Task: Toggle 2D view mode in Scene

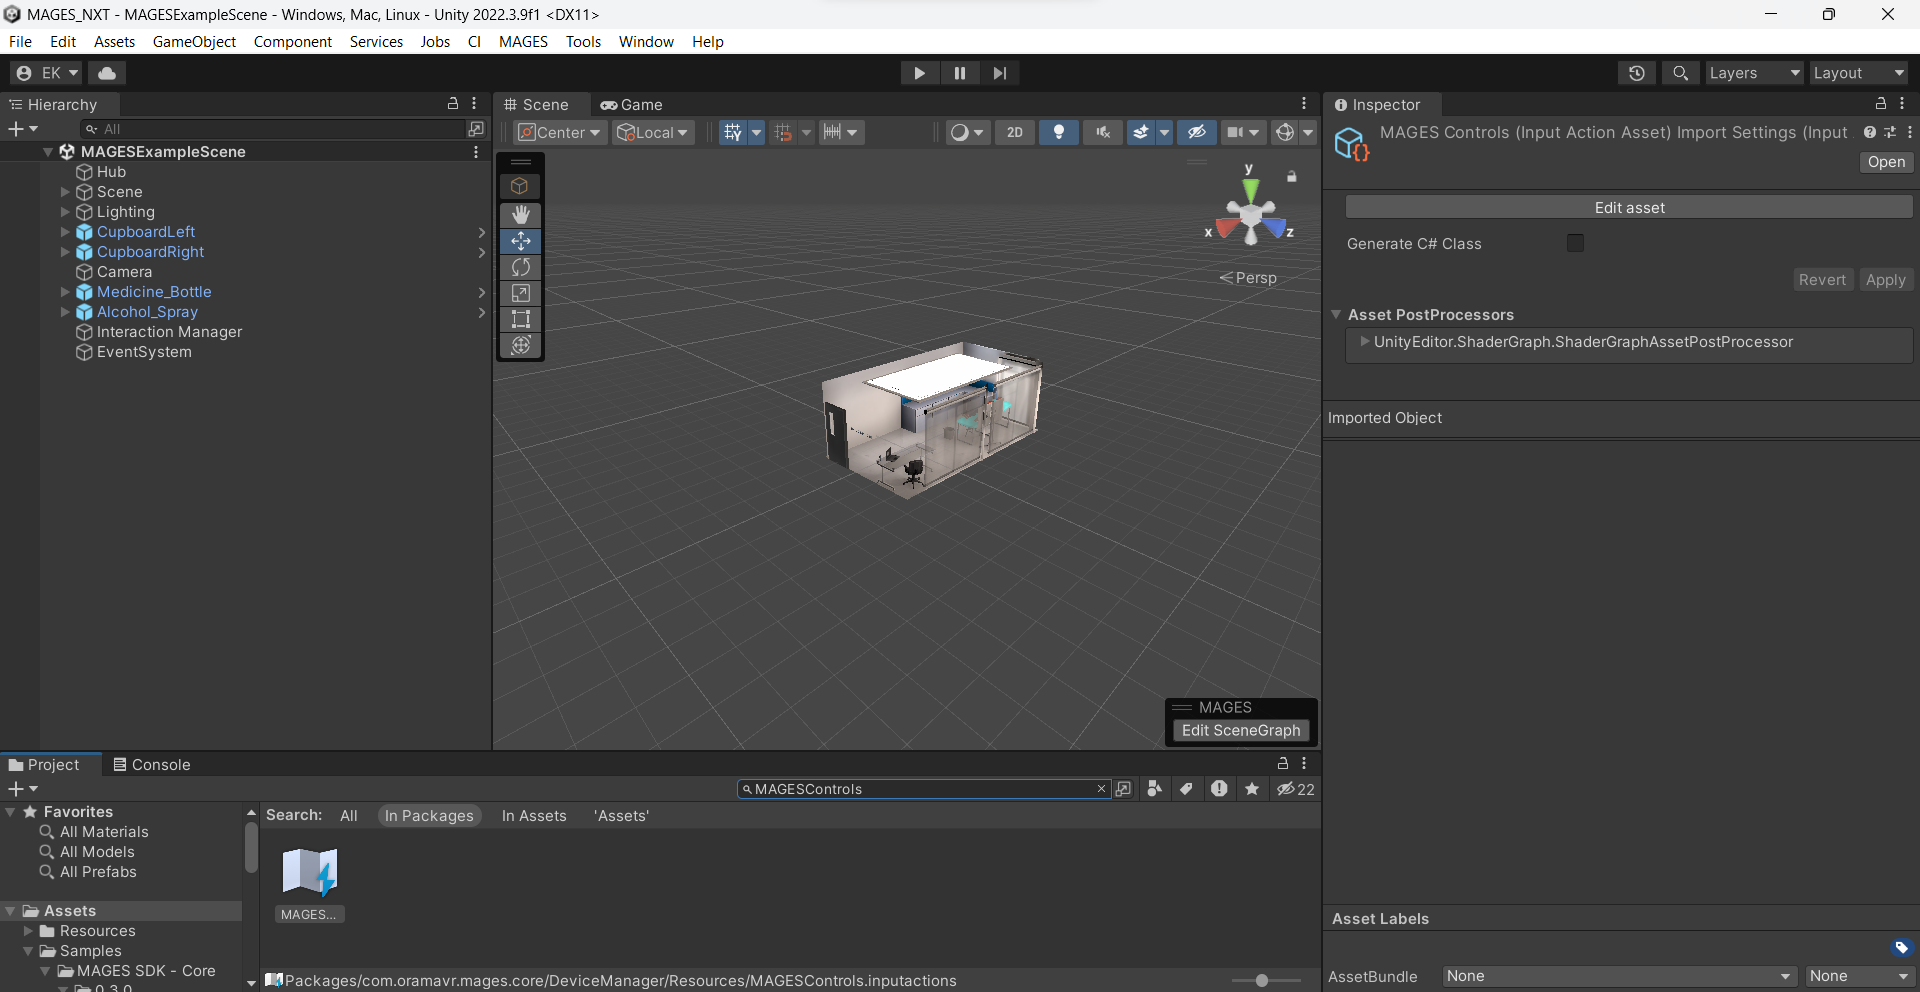Action: click(1014, 132)
